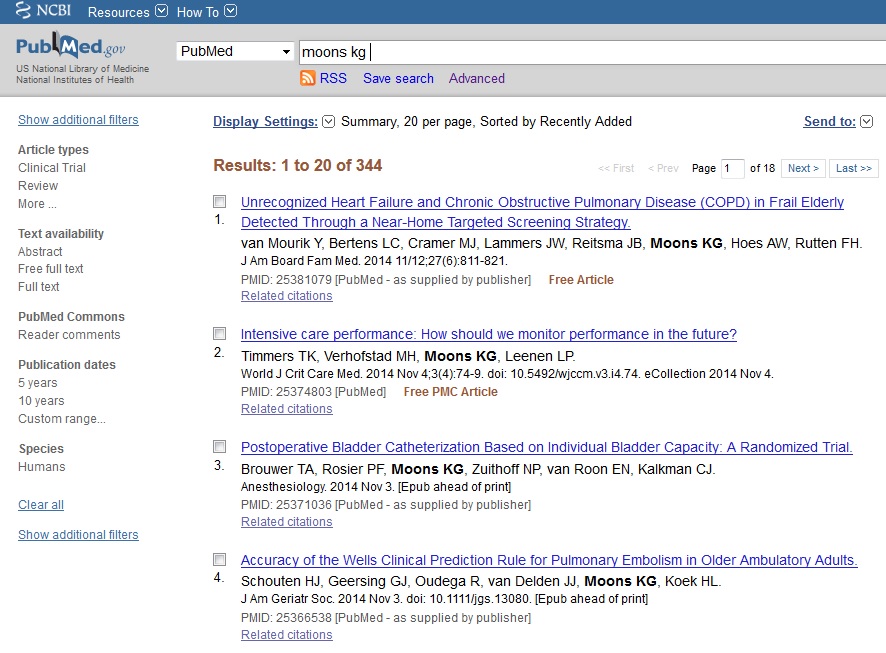Click Related citations for PMID 25366538

coord(286,635)
